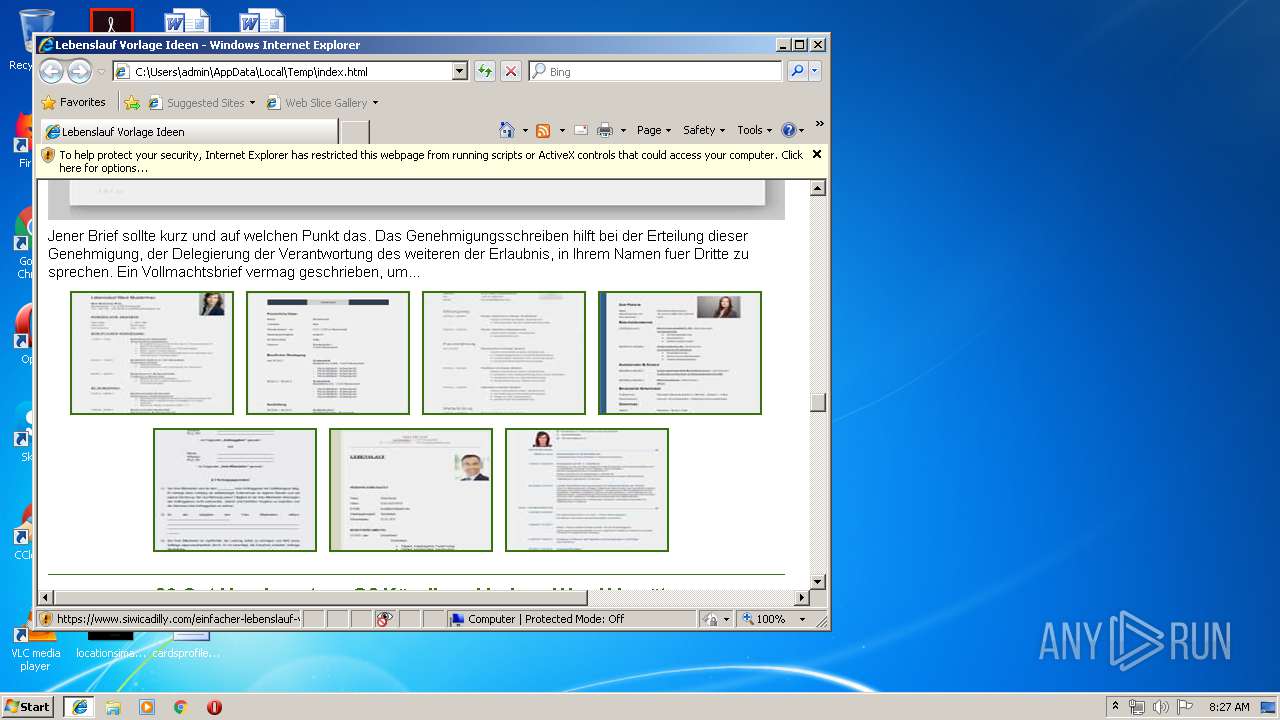Open the Windows Start button
Viewport: 1280px width, 720px height.
click(27, 706)
